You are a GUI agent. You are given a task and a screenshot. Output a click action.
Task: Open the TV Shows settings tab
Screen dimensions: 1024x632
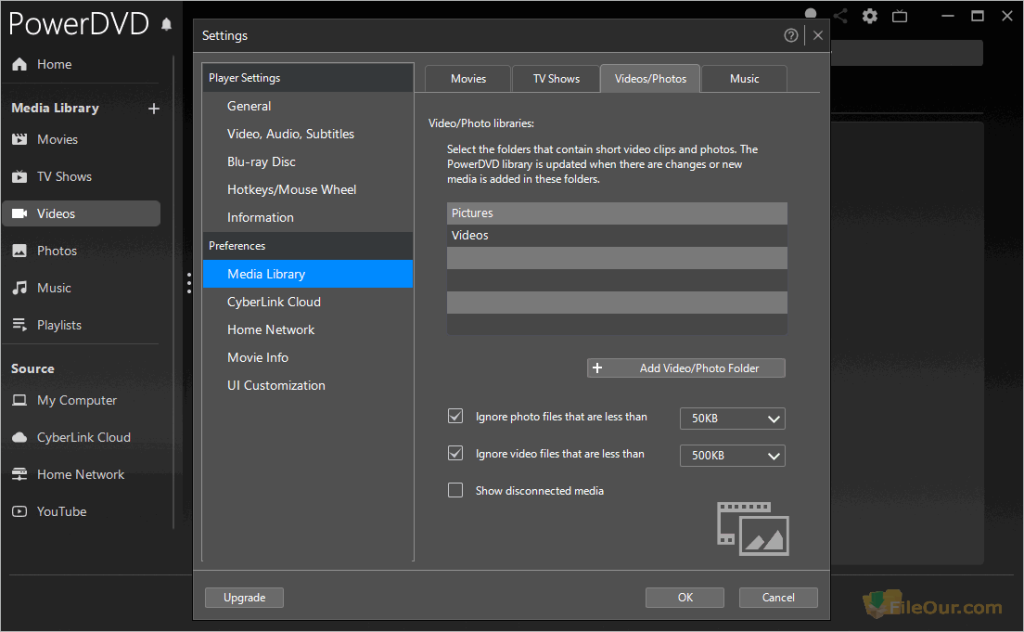pos(555,78)
